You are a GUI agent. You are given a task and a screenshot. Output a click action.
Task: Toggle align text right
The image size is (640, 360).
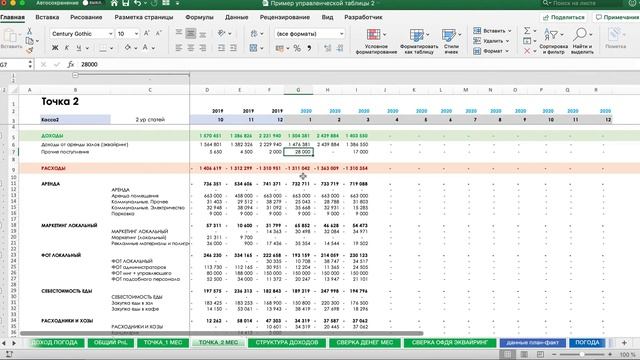coord(202,48)
